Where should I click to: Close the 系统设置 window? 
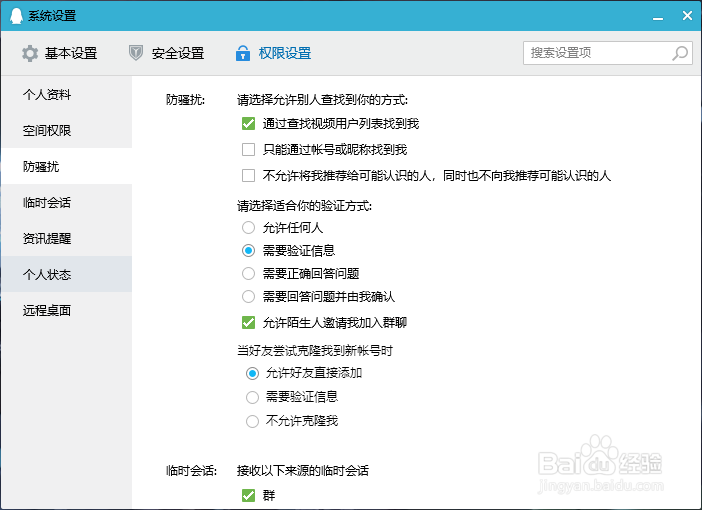click(687, 16)
